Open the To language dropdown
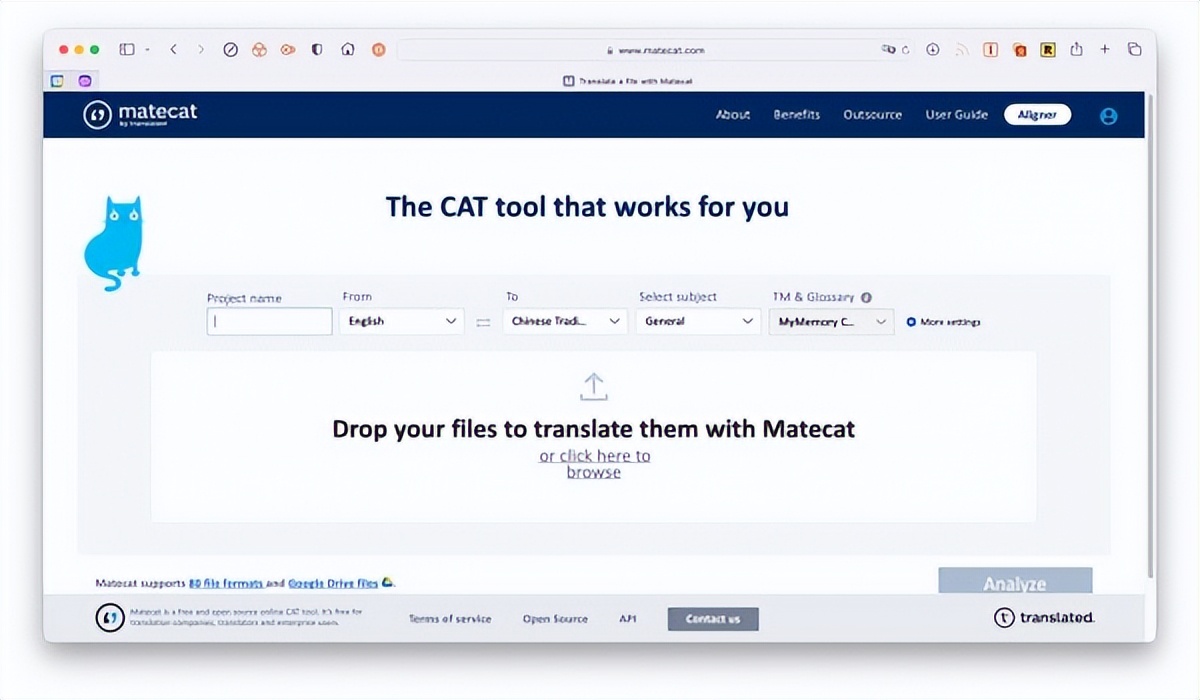This screenshot has width=1200, height=700. pyautogui.click(x=565, y=321)
